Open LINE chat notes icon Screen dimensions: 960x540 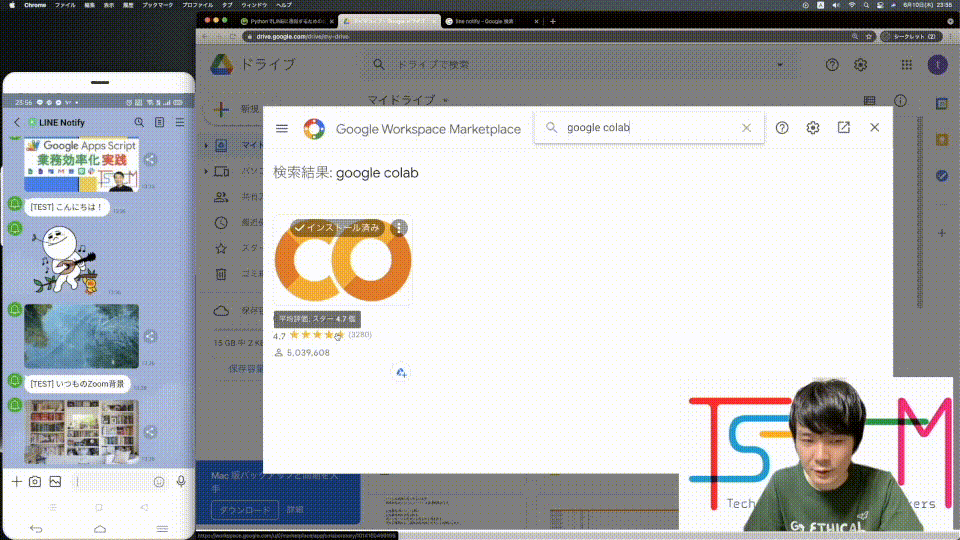[x=159, y=122]
